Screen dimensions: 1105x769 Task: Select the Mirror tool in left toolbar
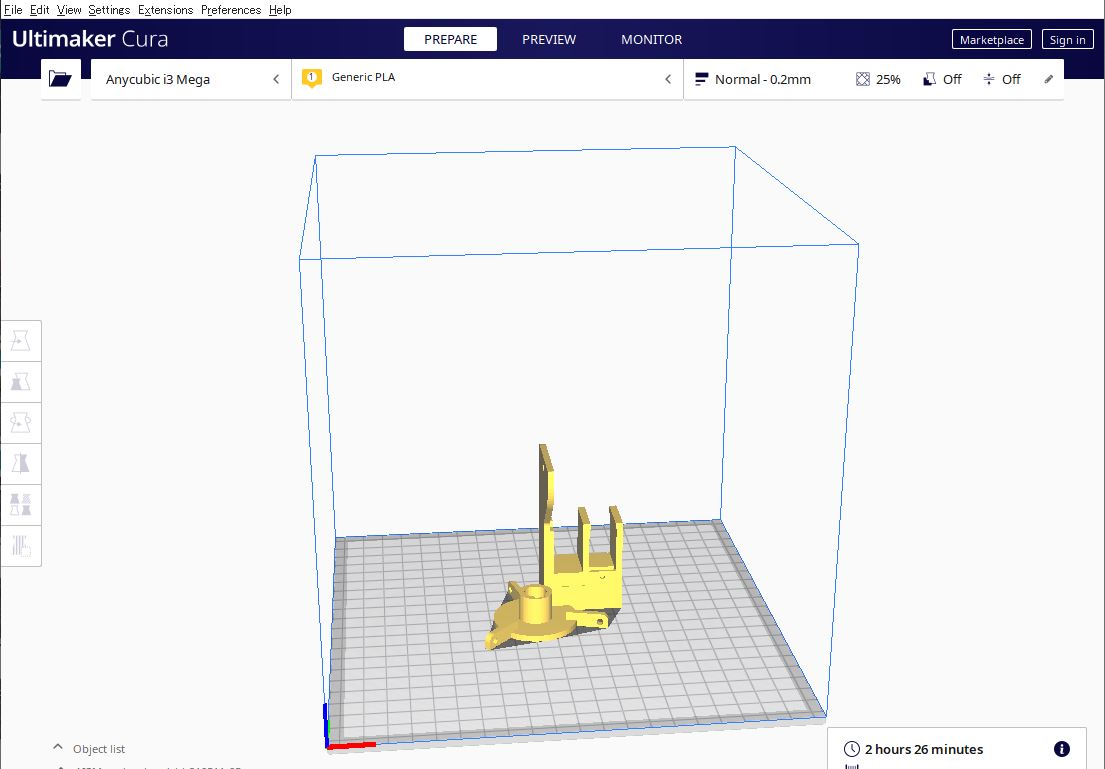pos(21,463)
